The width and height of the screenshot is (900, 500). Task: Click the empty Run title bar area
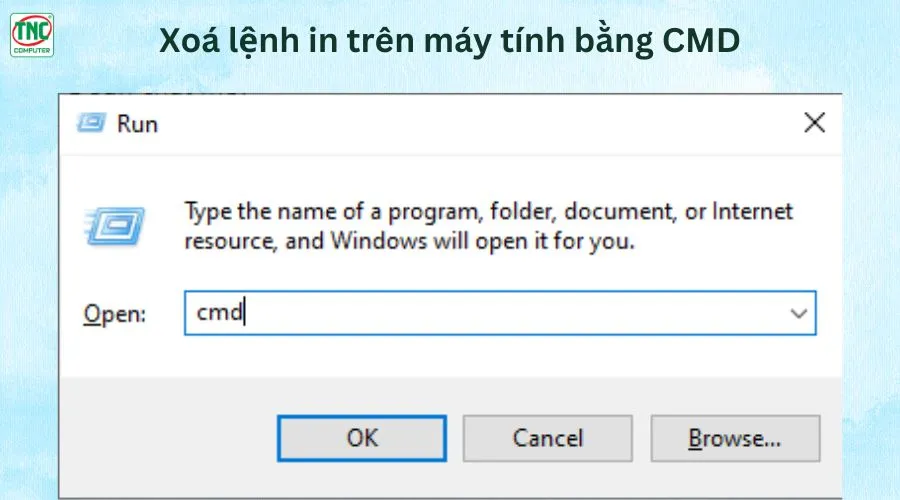click(x=476, y=124)
